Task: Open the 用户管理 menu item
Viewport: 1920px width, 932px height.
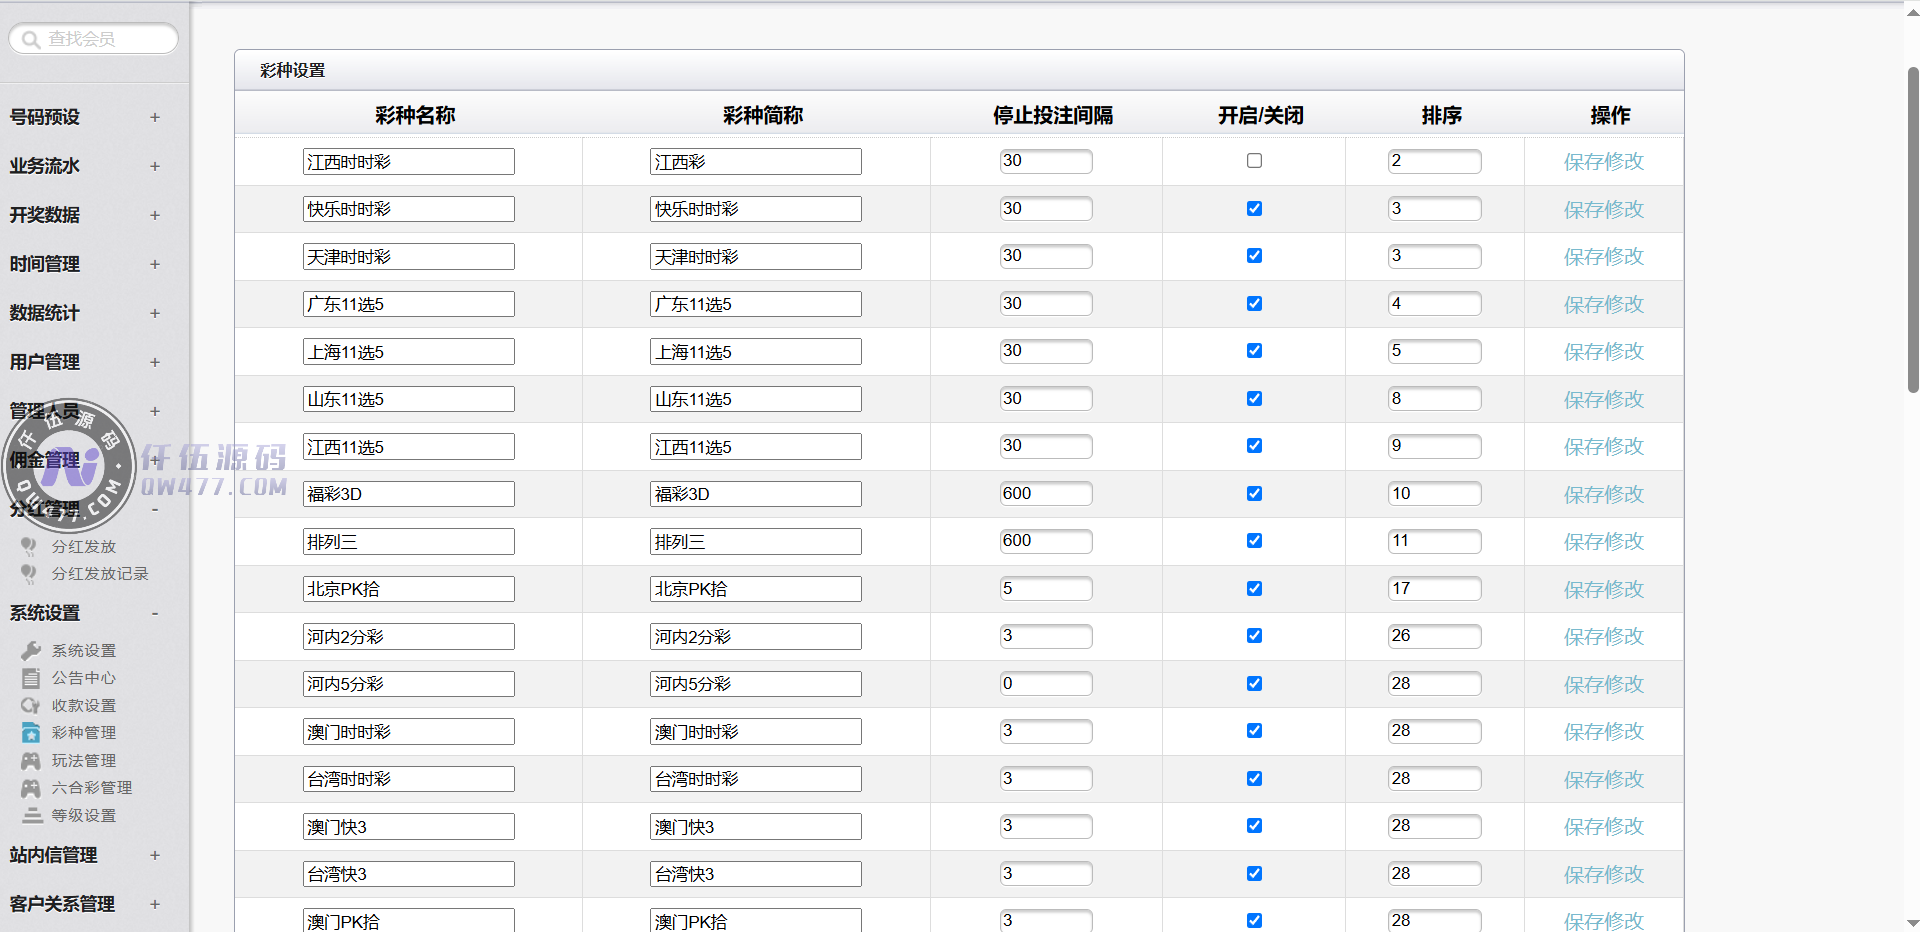Action: pos(45,362)
